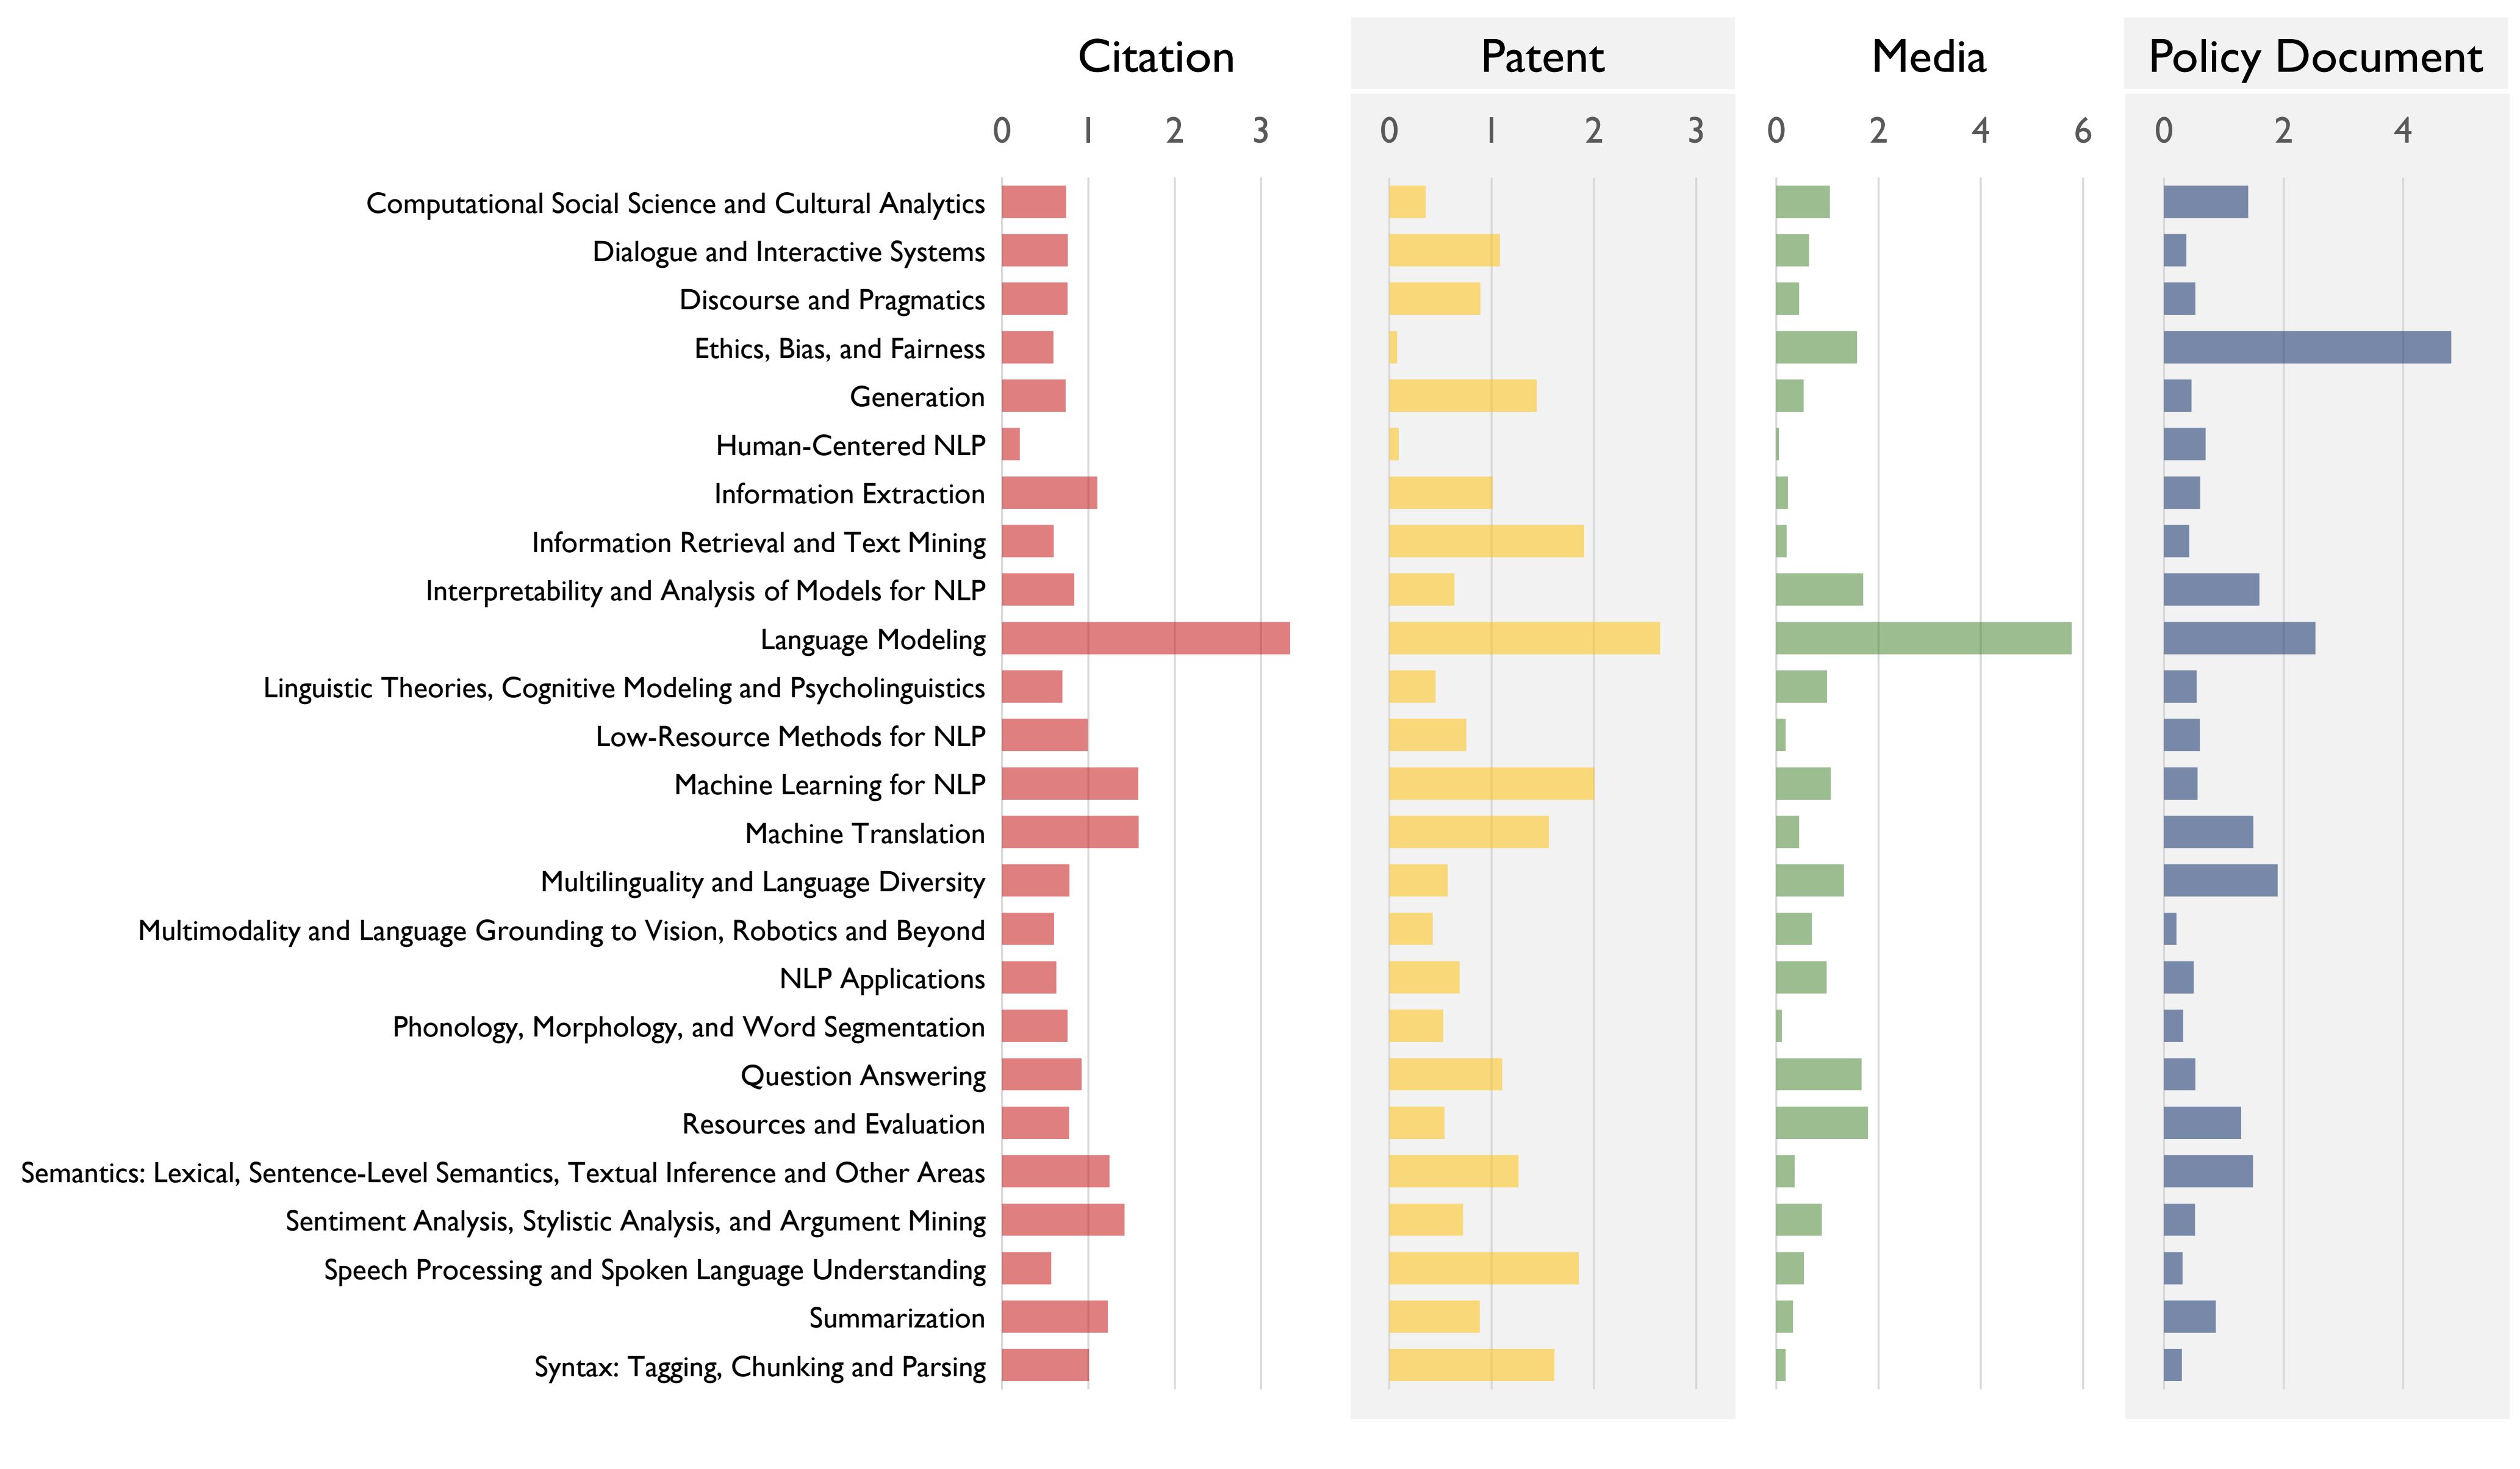Select the Multilinguality policy document bar
This screenshot has width=2520, height=1469.
click(2220, 880)
